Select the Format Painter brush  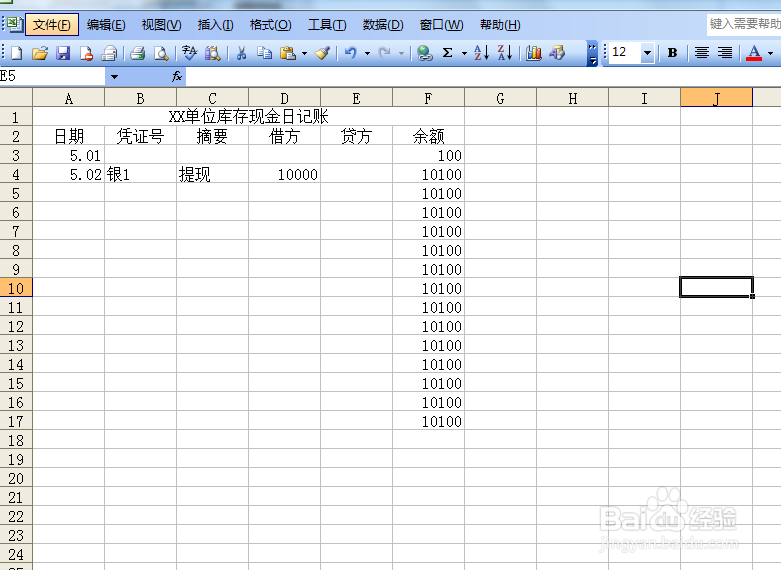point(323,53)
